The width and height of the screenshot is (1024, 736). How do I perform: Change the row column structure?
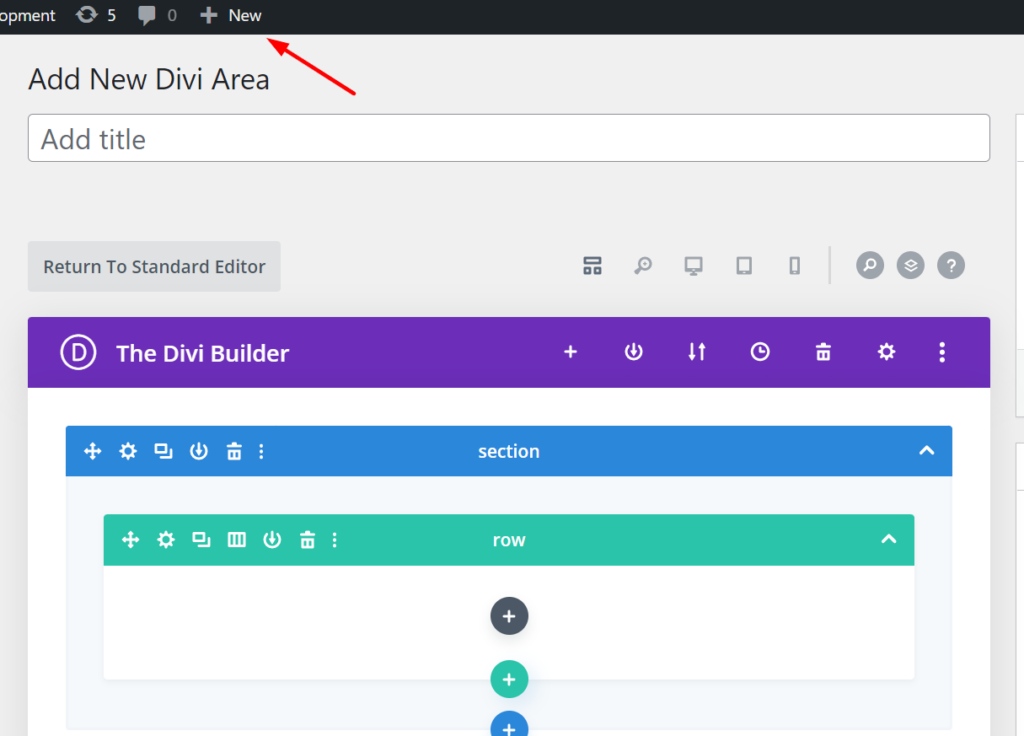(x=236, y=540)
